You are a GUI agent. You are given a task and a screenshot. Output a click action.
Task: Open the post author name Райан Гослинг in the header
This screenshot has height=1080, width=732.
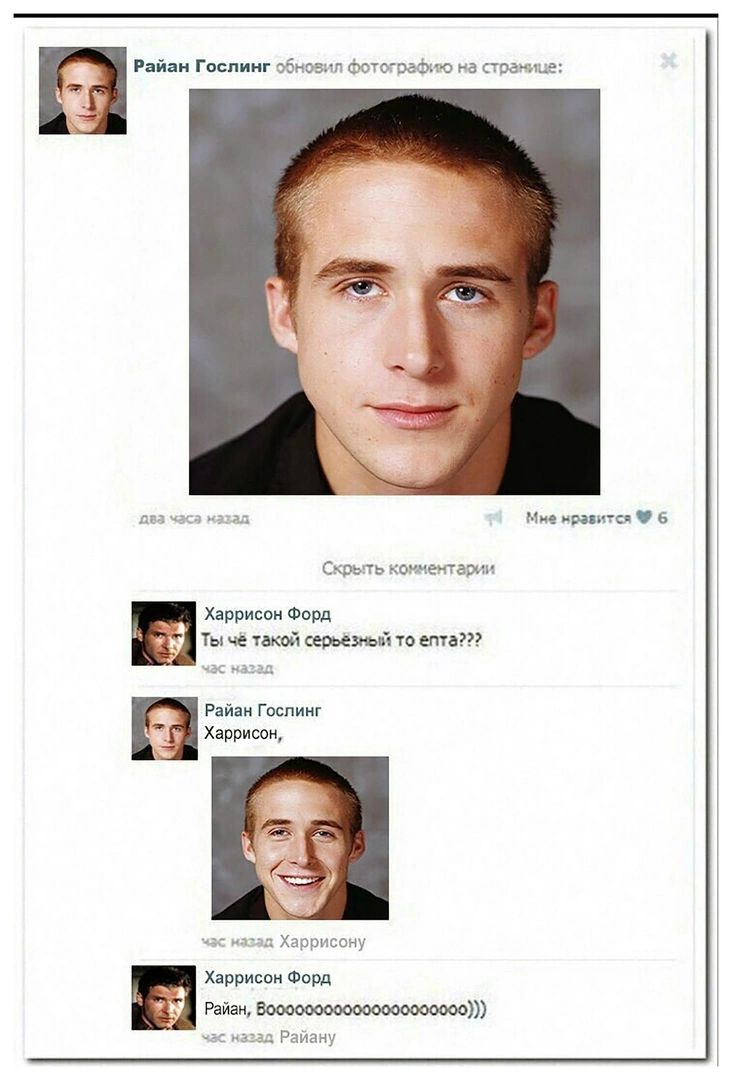(202, 66)
